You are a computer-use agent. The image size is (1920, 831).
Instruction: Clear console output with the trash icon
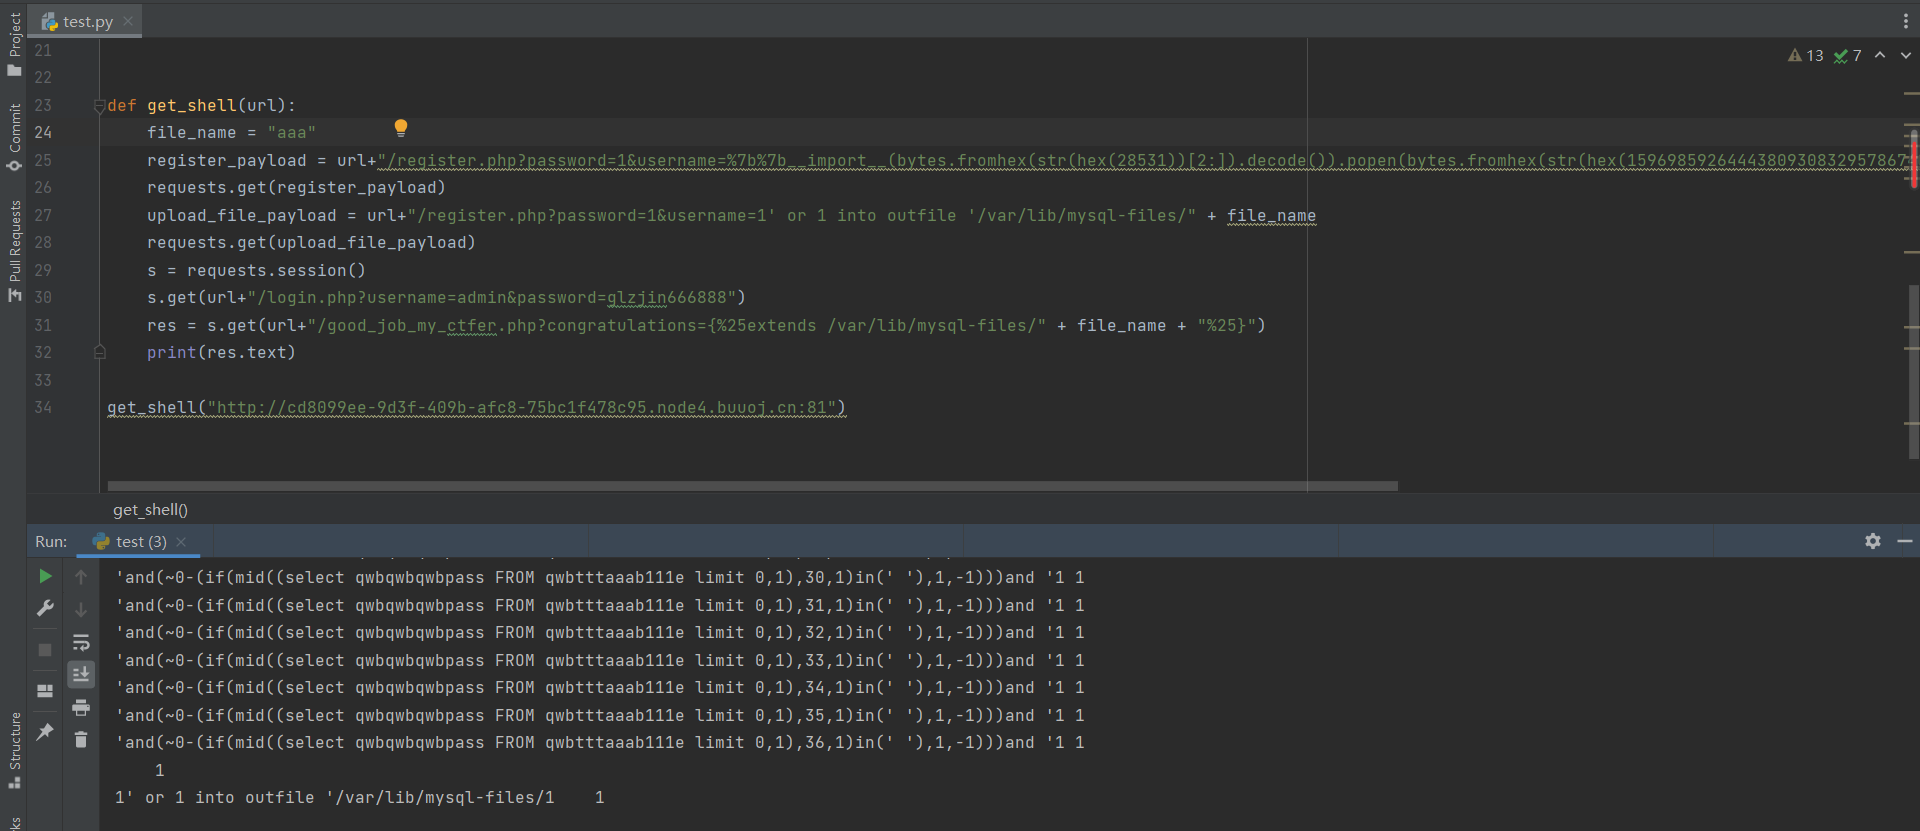click(x=81, y=740)
